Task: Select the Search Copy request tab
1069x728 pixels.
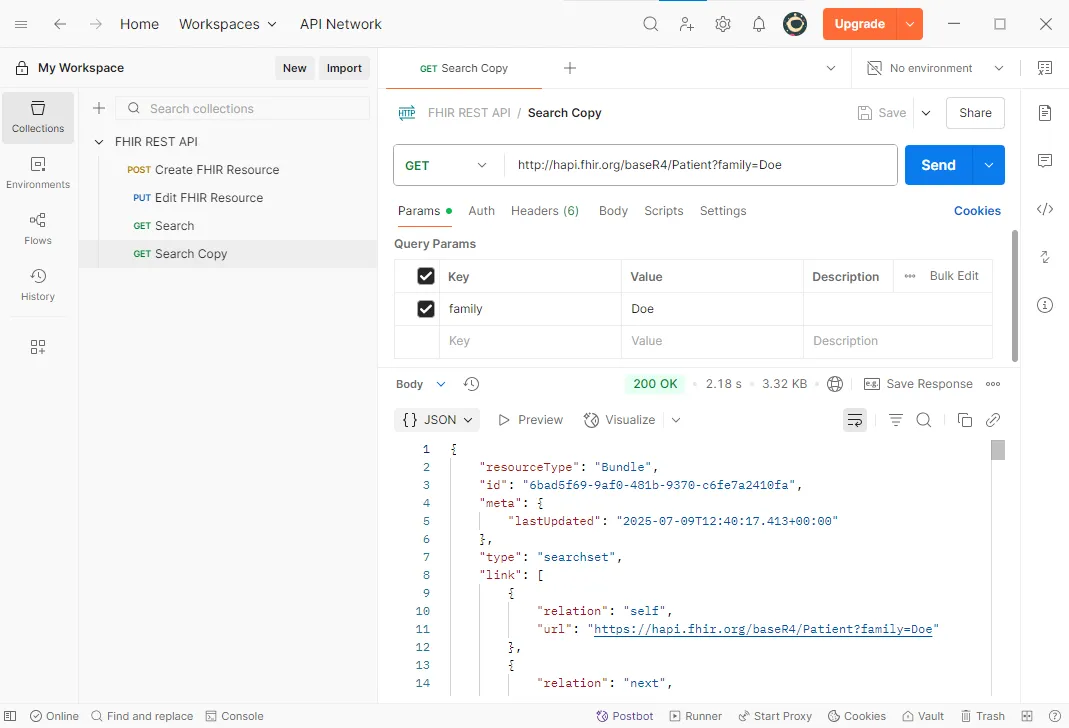Action: 464,68
